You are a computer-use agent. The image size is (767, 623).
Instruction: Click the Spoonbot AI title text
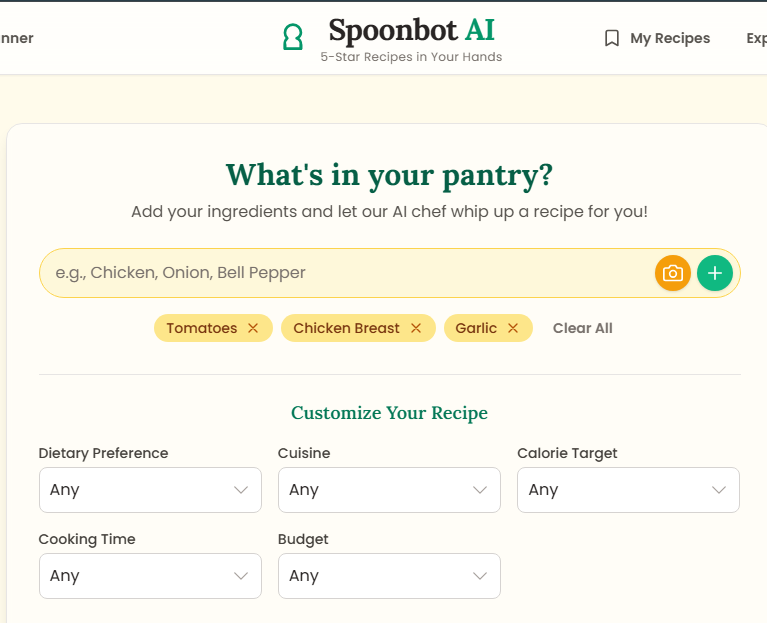[x=411, y=30]
